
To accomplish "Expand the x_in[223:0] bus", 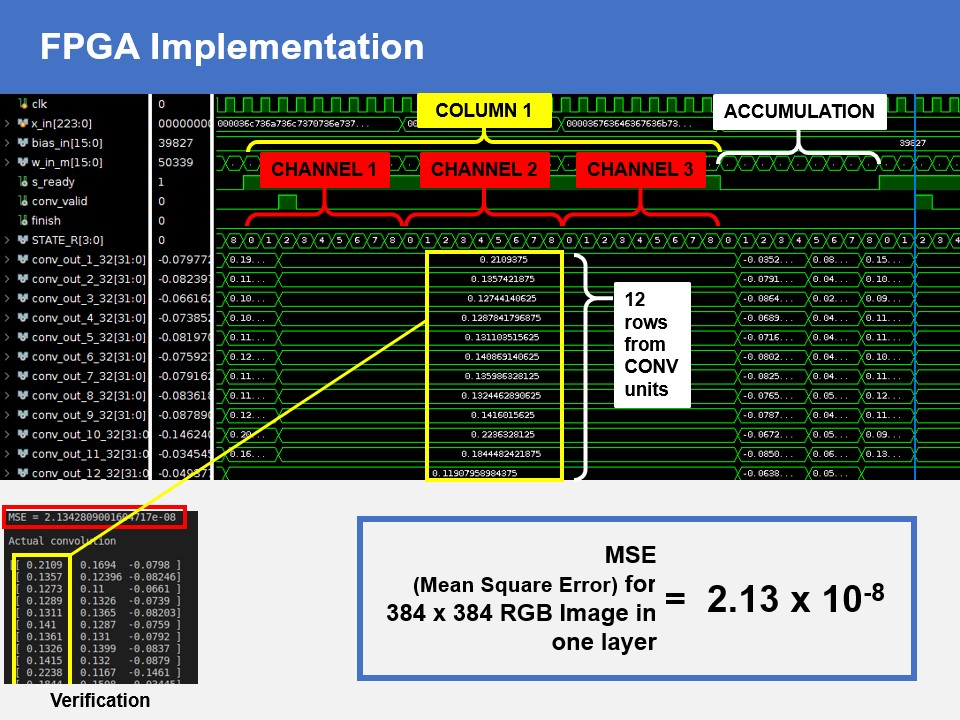I will (x=8, y=124).
